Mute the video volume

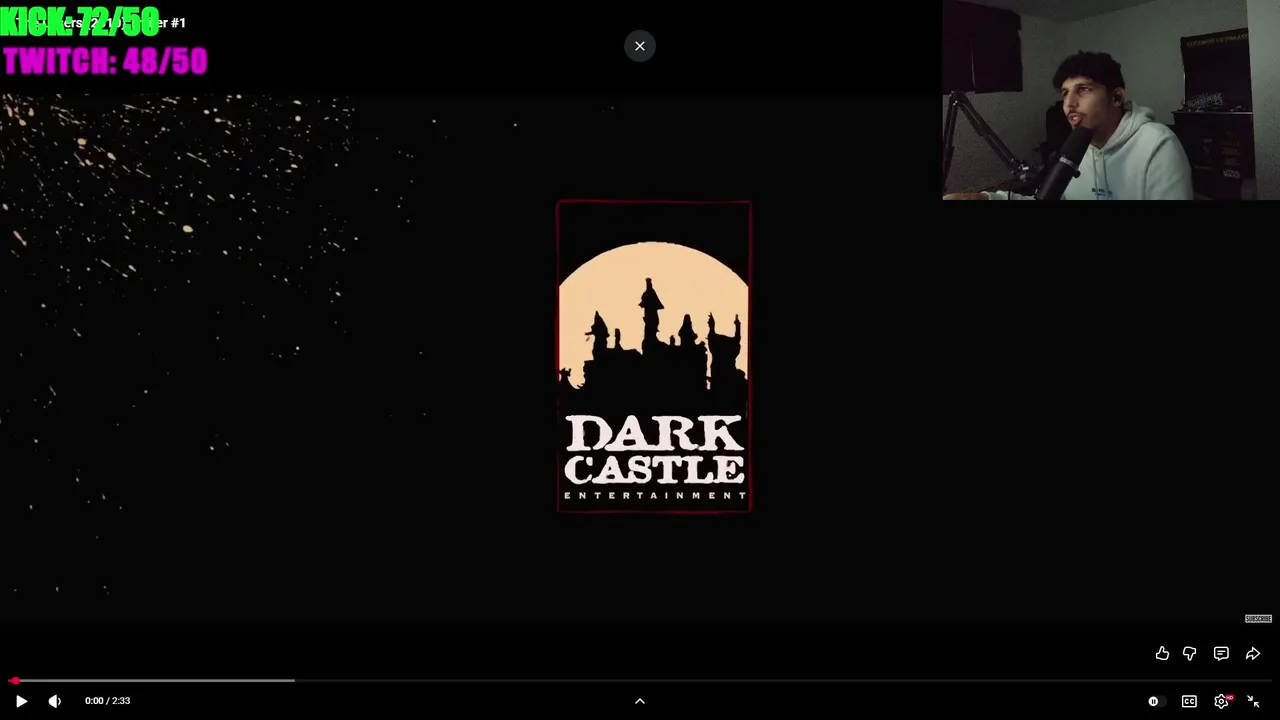55,701
